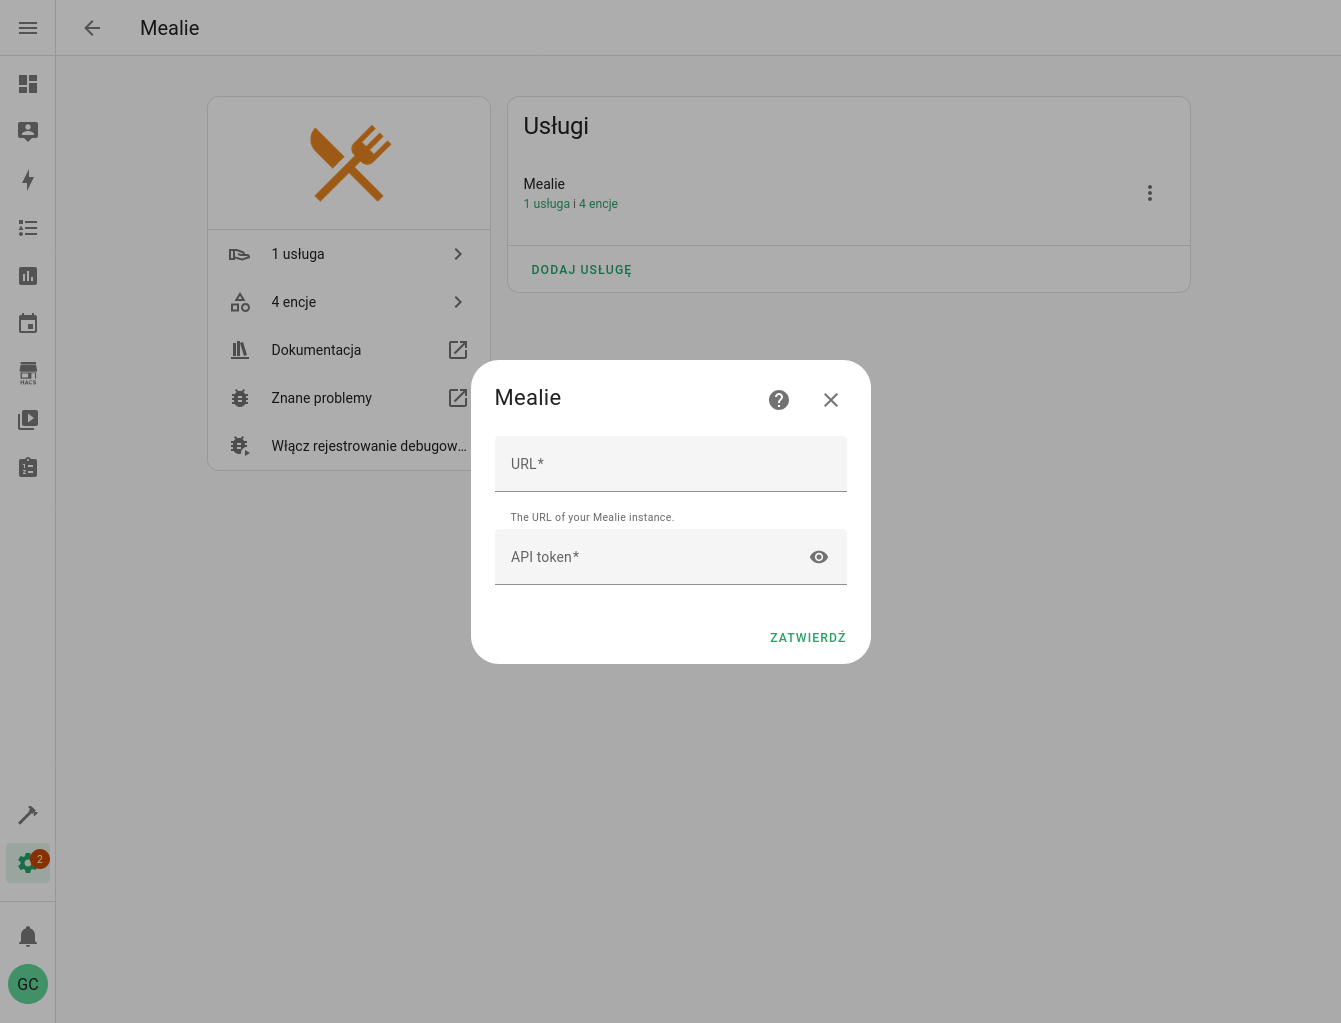This screenshot has width=1341, height=1023.
Task: Click the chevron on 4 encje row
Action: [x=458, y=302]
